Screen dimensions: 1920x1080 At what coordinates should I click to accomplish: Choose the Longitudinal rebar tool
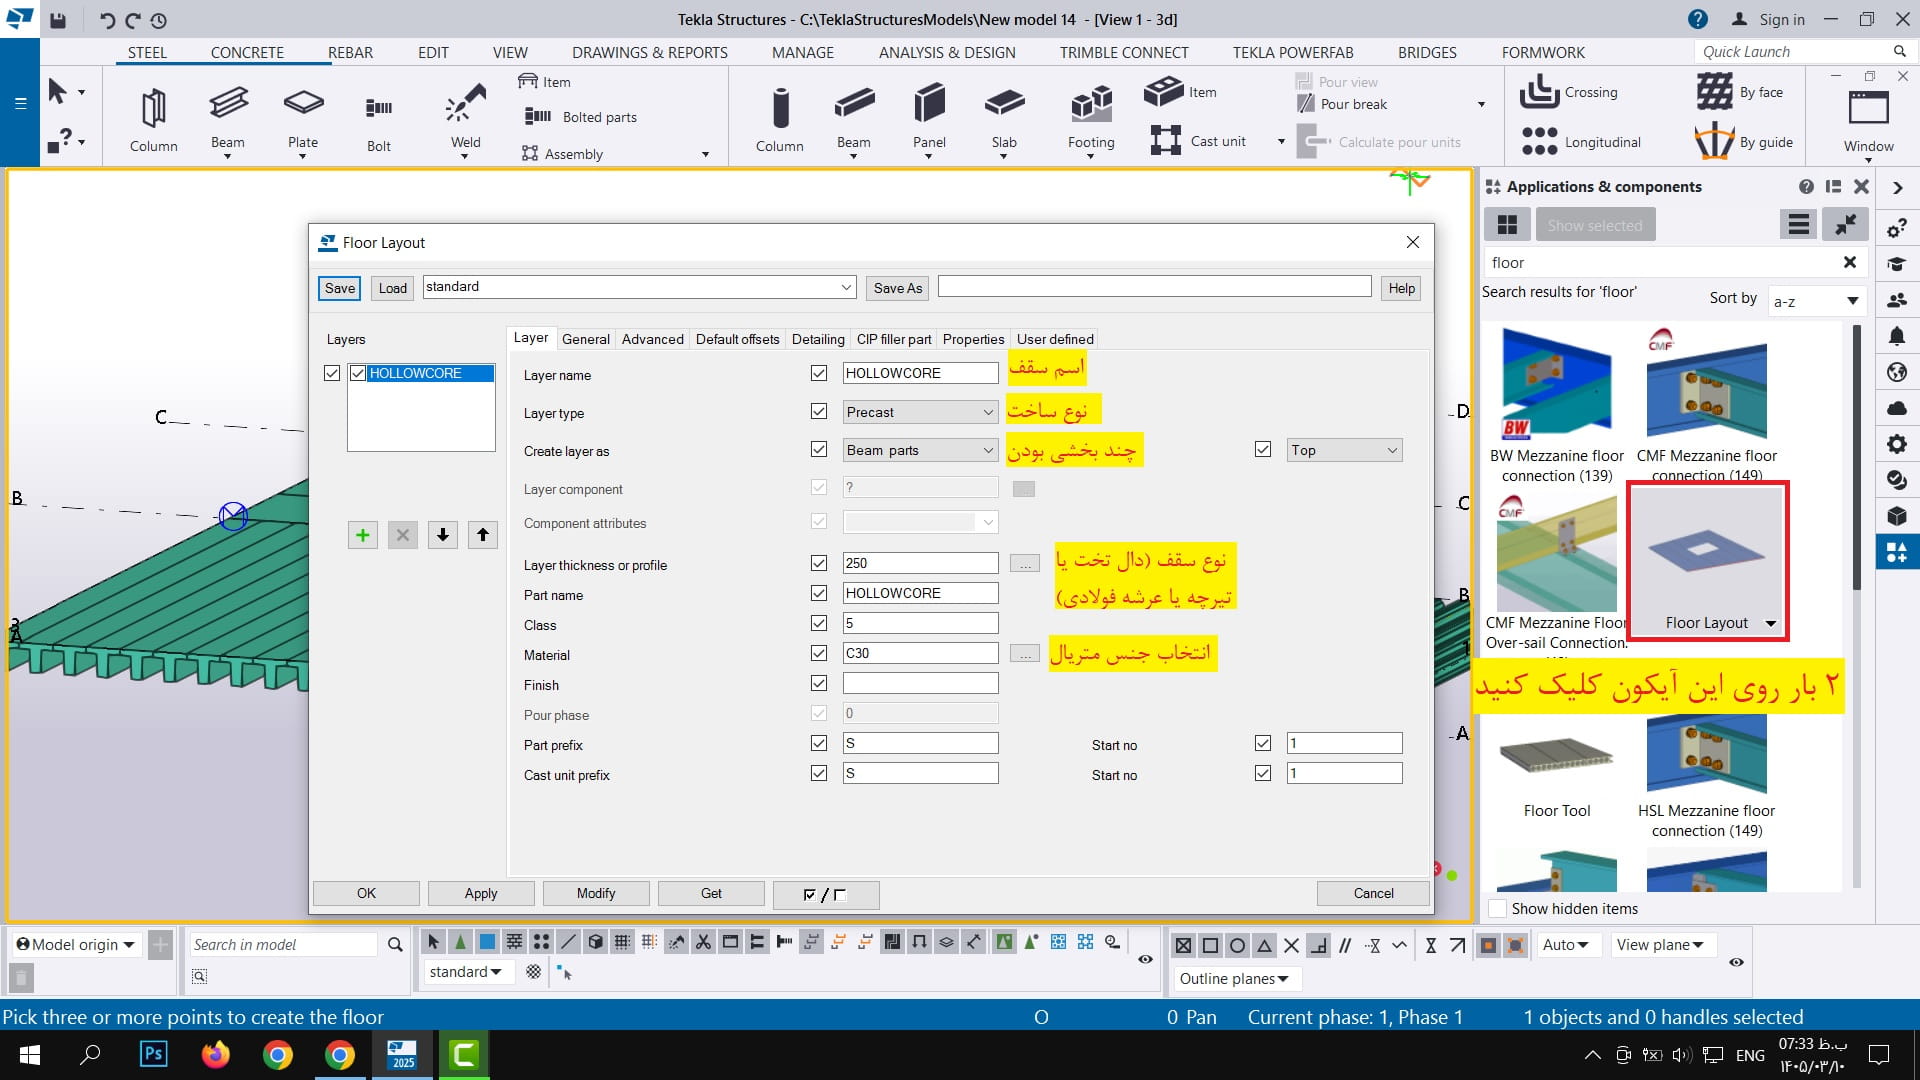click(1580, 142)
